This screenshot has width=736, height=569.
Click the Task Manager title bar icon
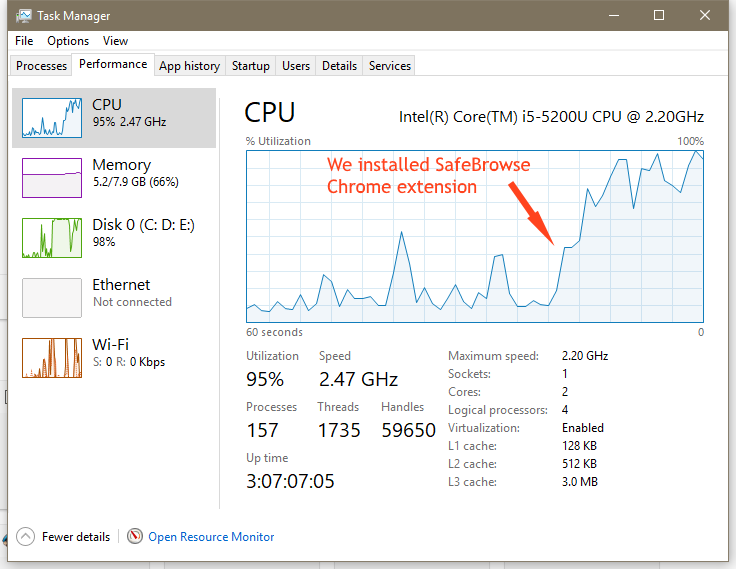pos(22,16)
